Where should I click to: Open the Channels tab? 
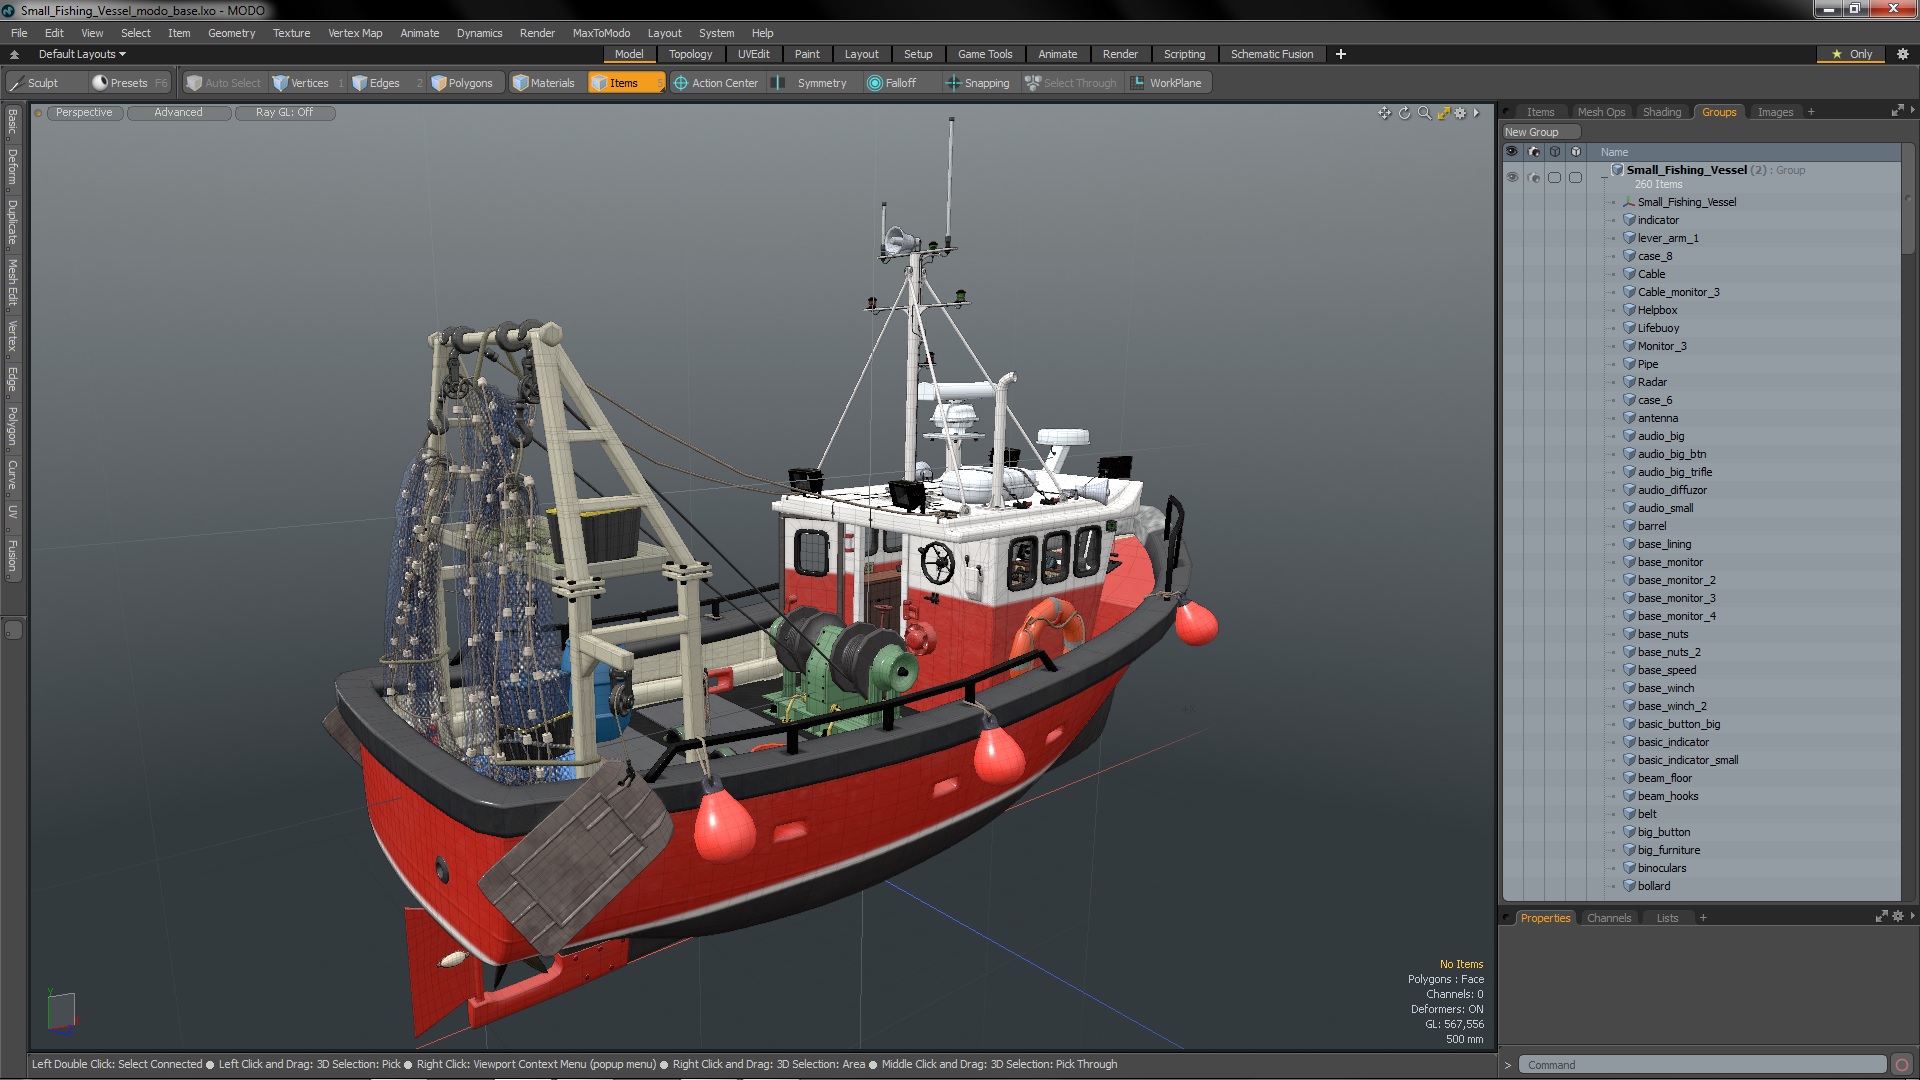1608,918
